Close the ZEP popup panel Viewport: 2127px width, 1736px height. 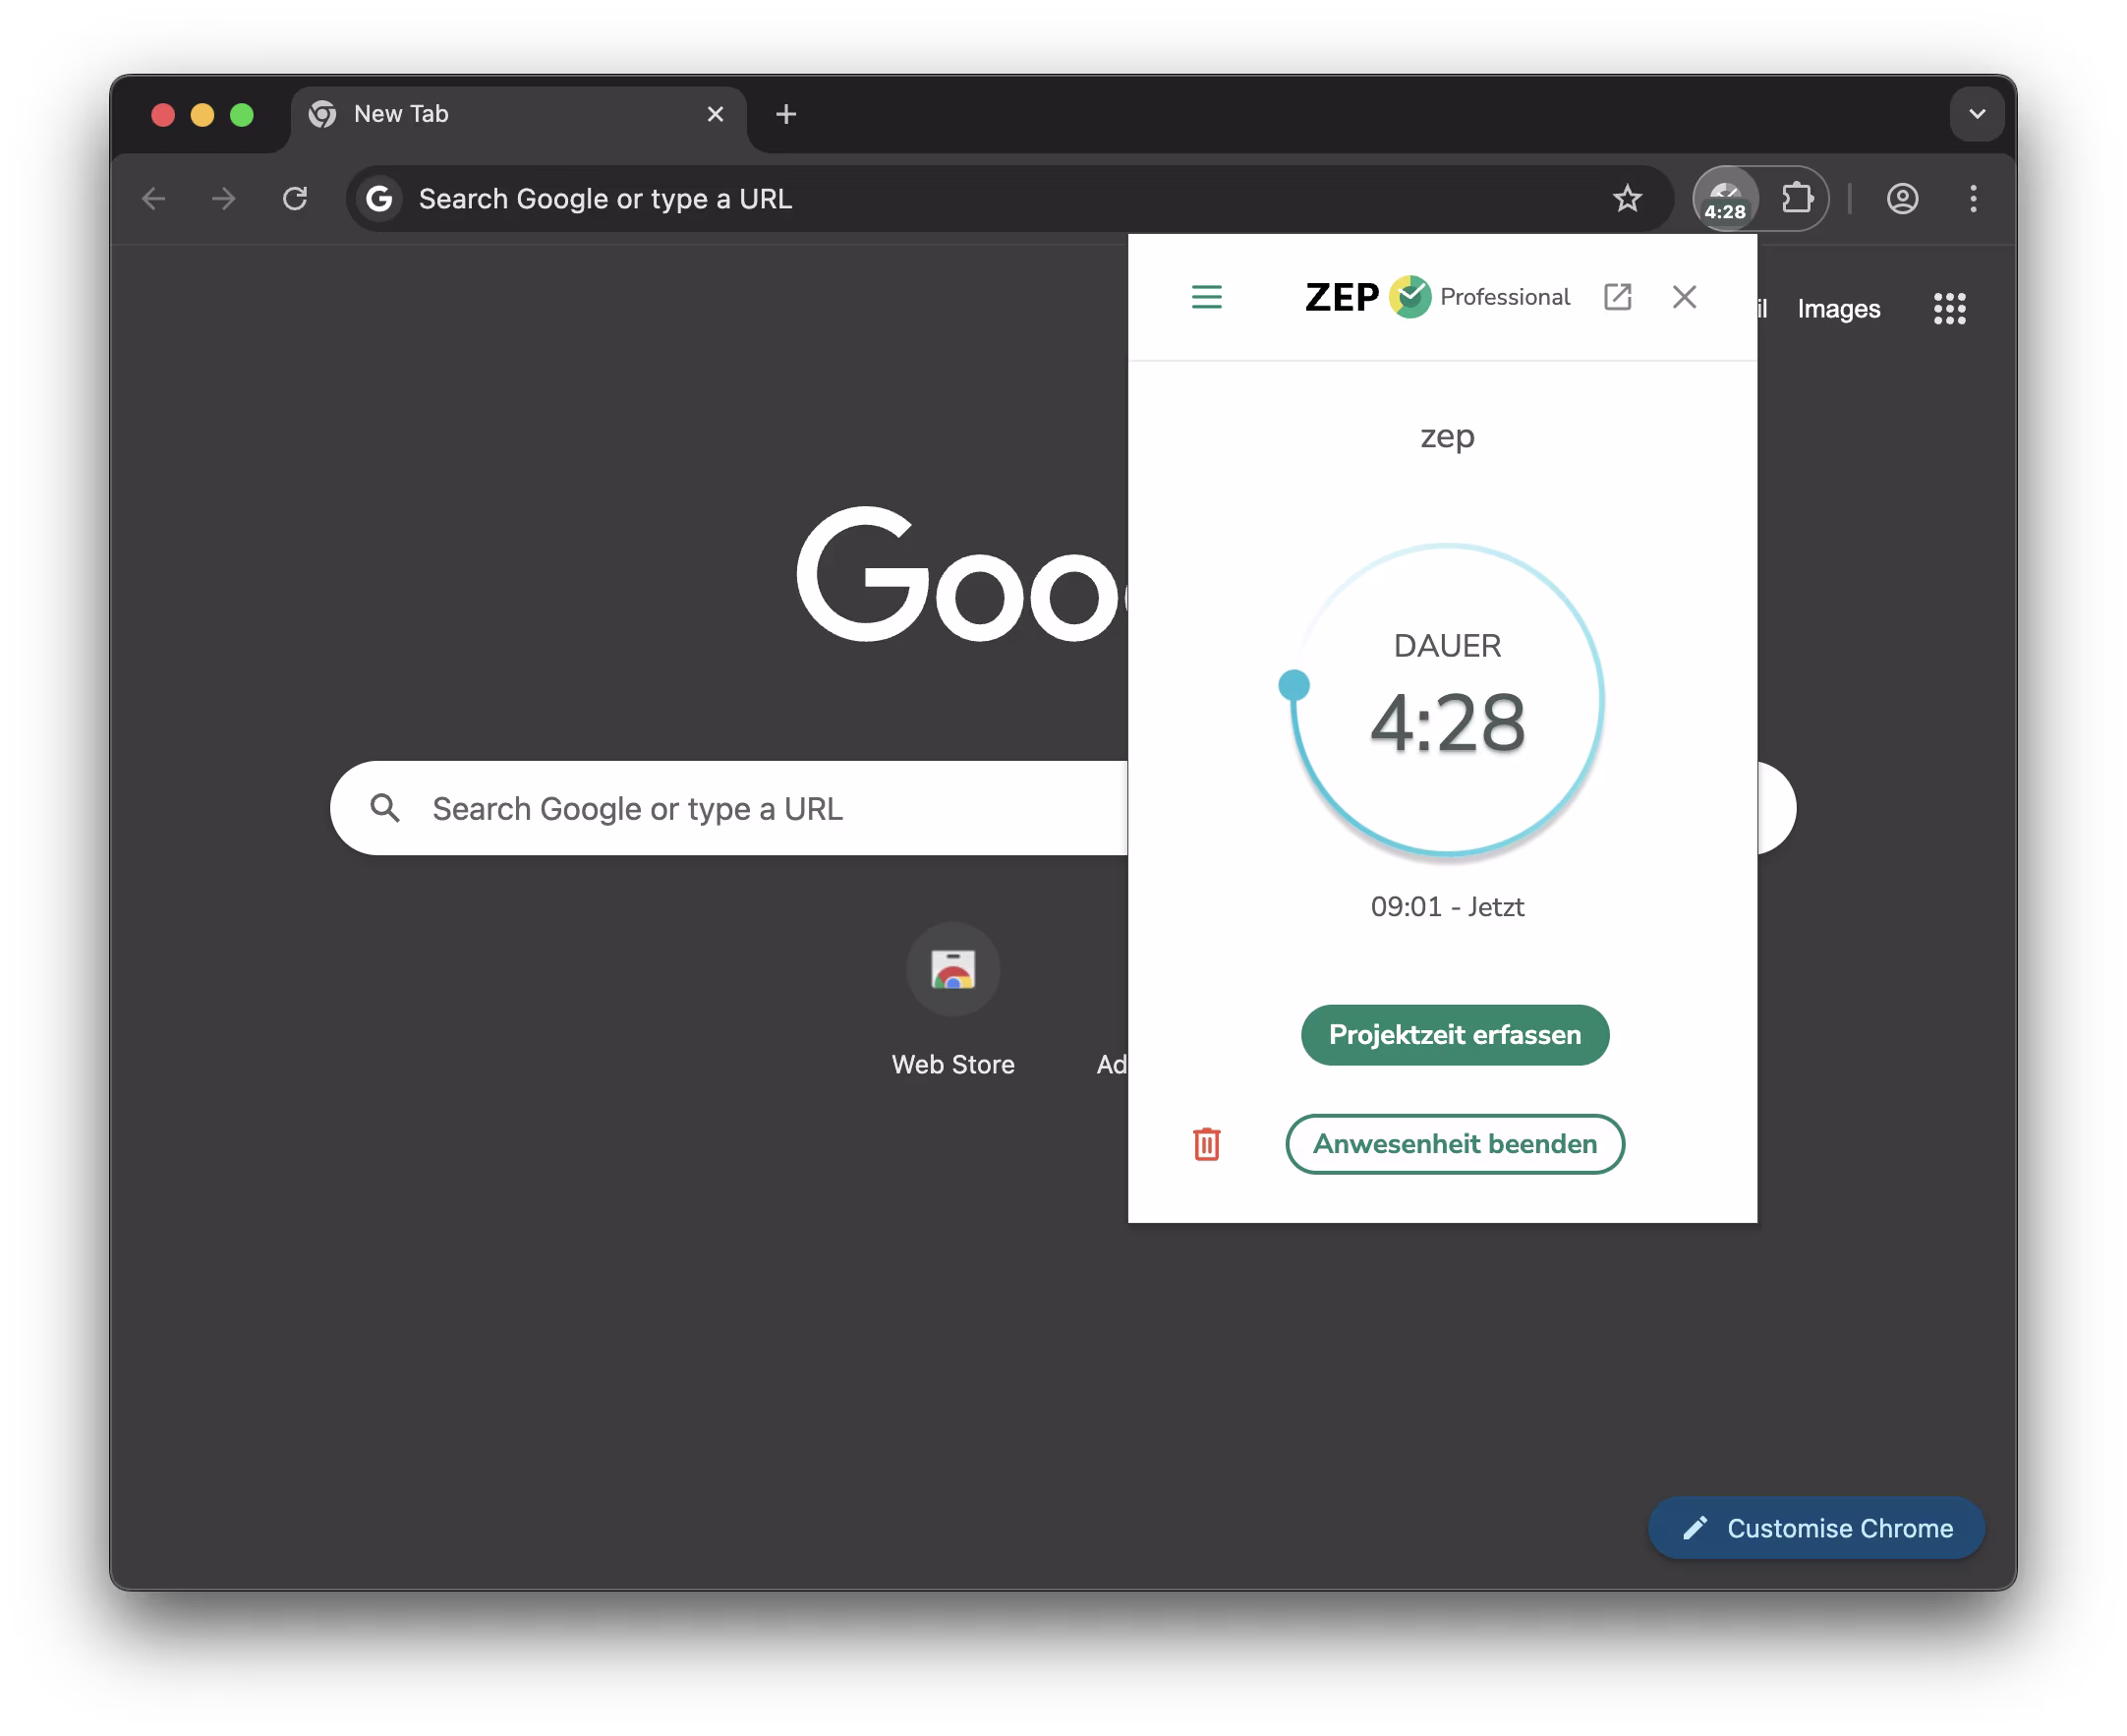tap(1685, 297)
